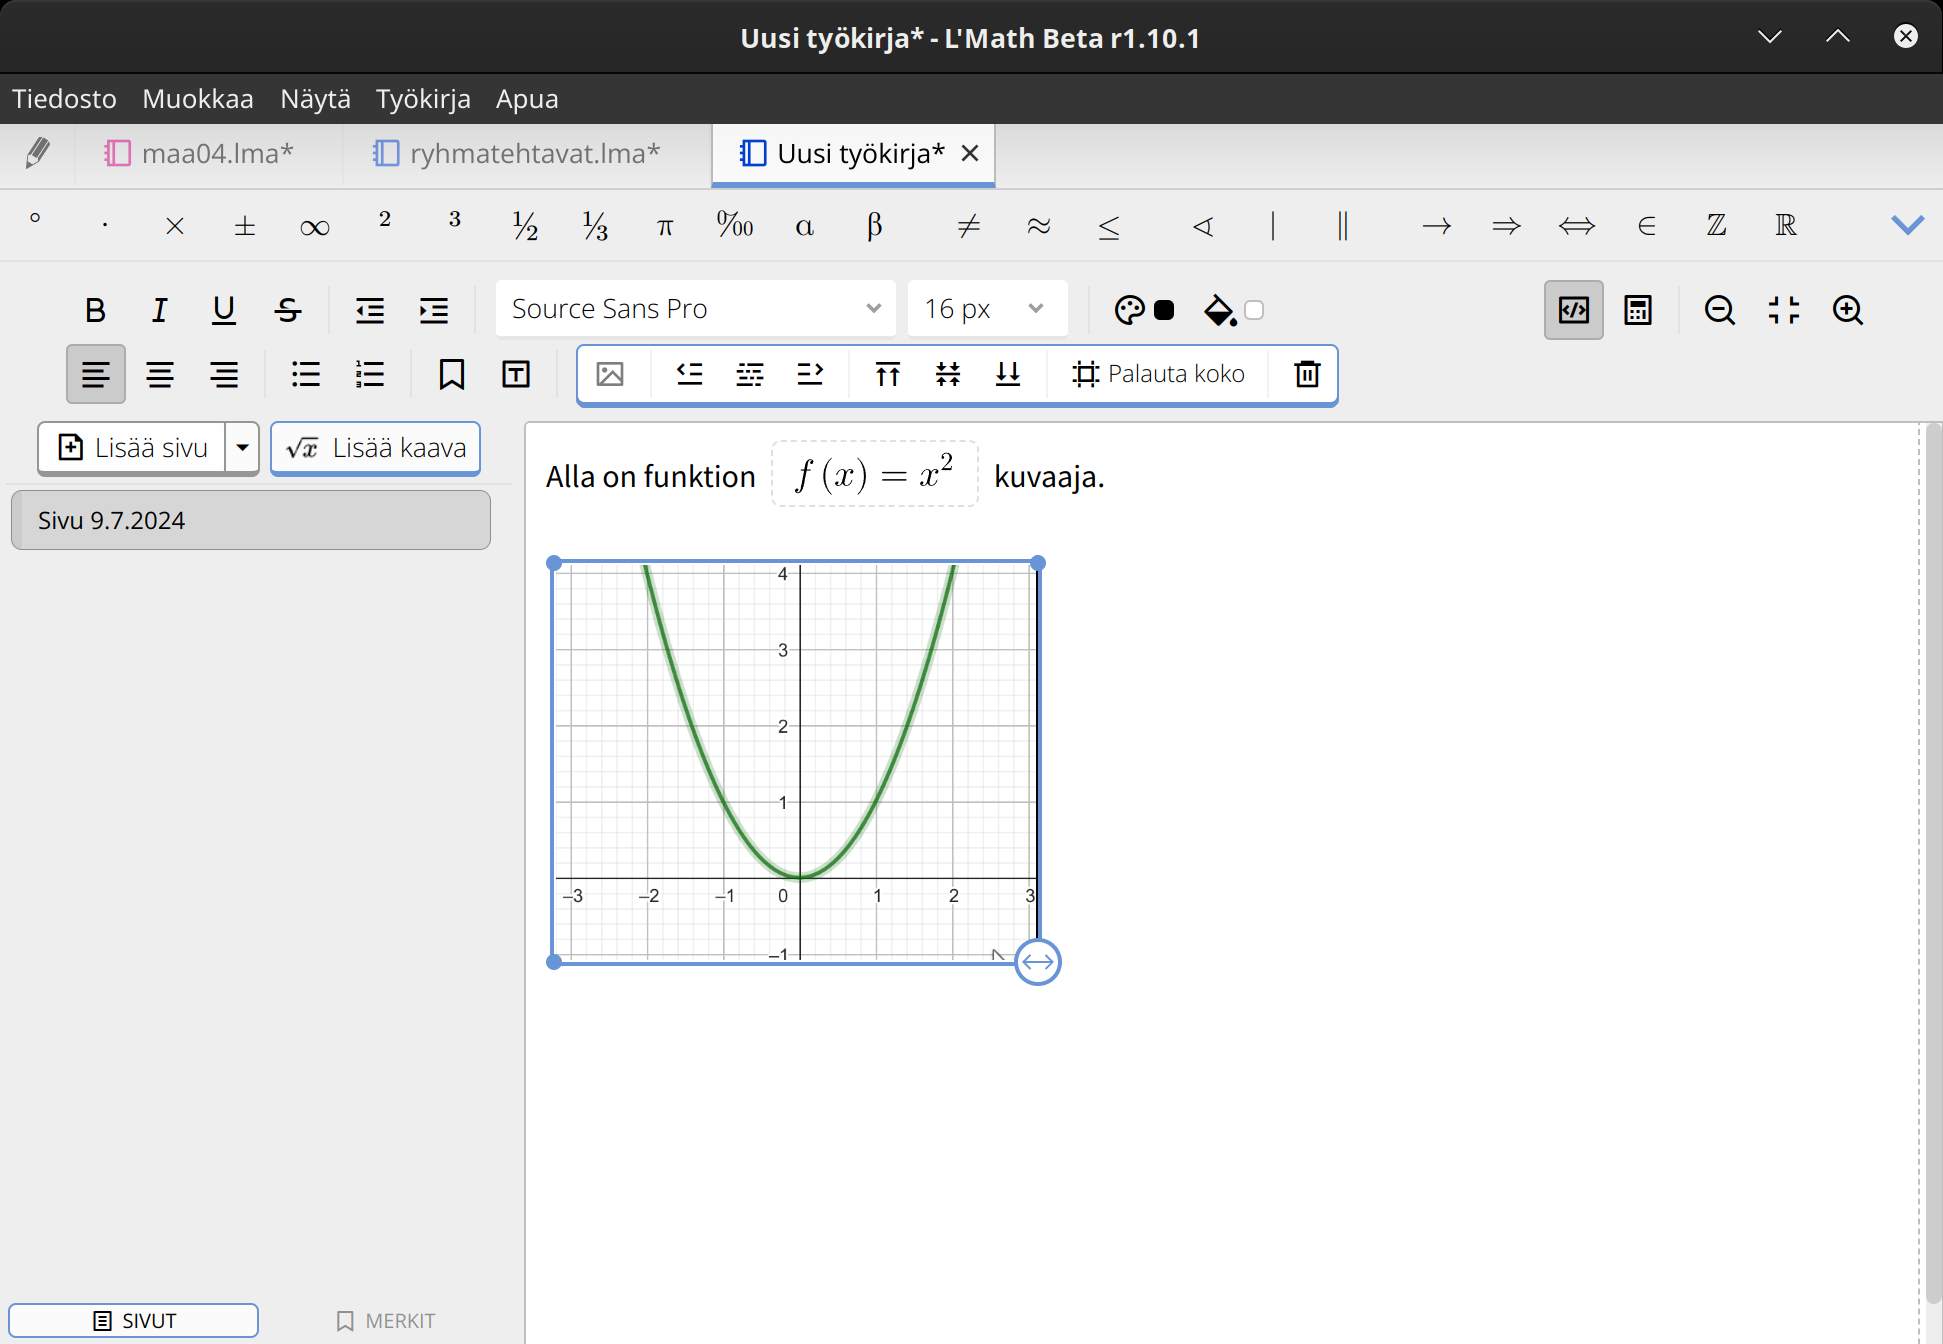Float image to the left
Screen dimensions: 1943x1344
(690, 374)
